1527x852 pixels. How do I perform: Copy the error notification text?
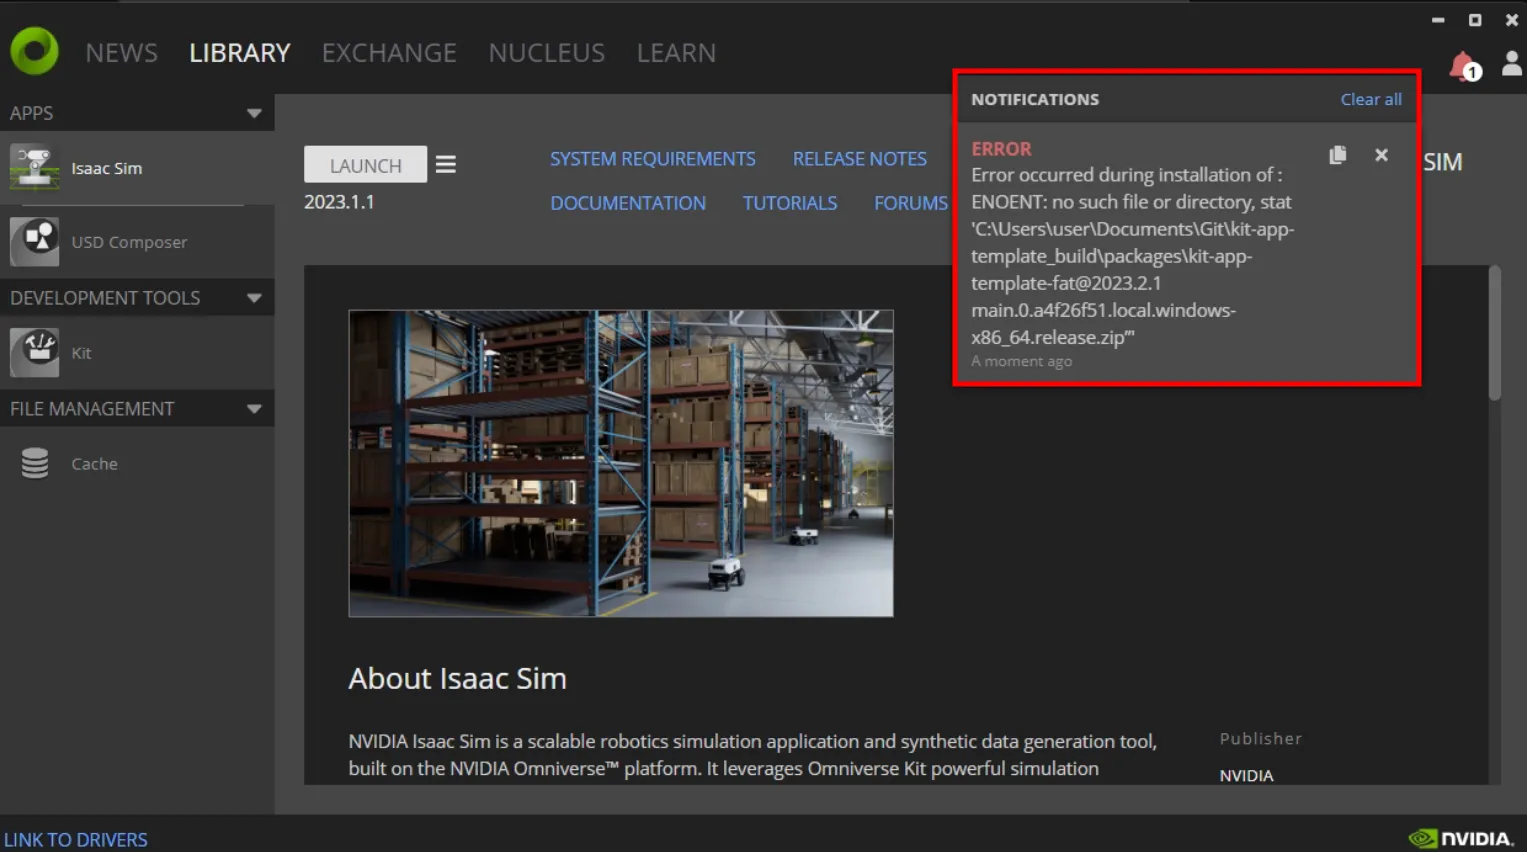coord(1338,155)
